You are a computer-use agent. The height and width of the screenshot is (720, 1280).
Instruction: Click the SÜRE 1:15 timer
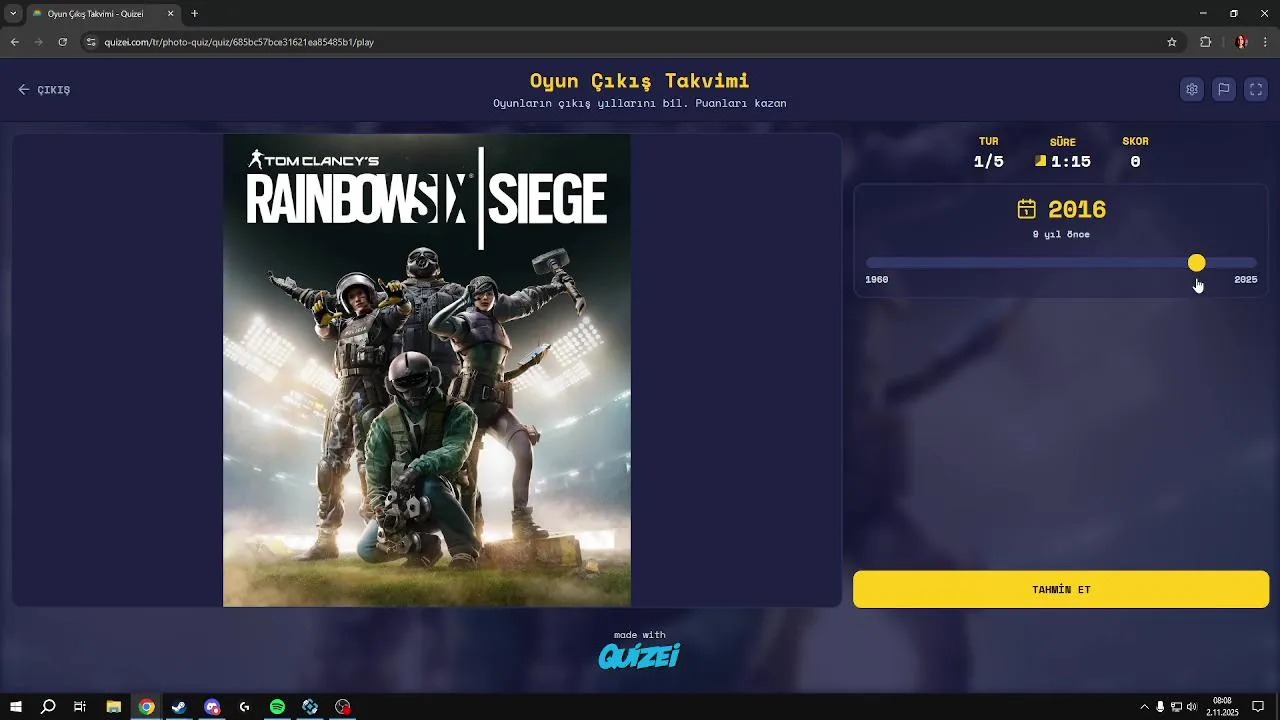pyautogui.click(x=1063, y=153)
